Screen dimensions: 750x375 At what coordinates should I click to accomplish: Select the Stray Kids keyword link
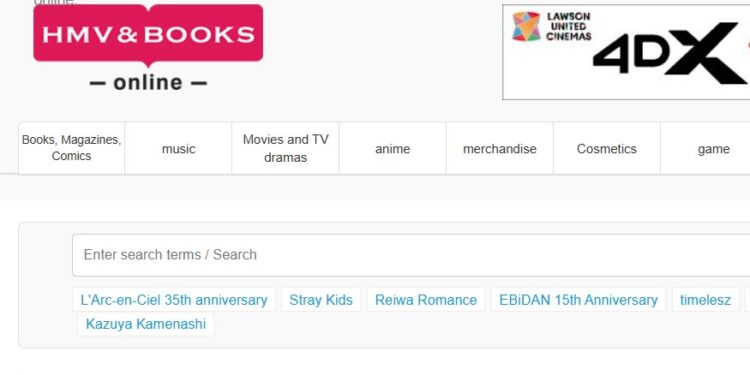[321, 300]
